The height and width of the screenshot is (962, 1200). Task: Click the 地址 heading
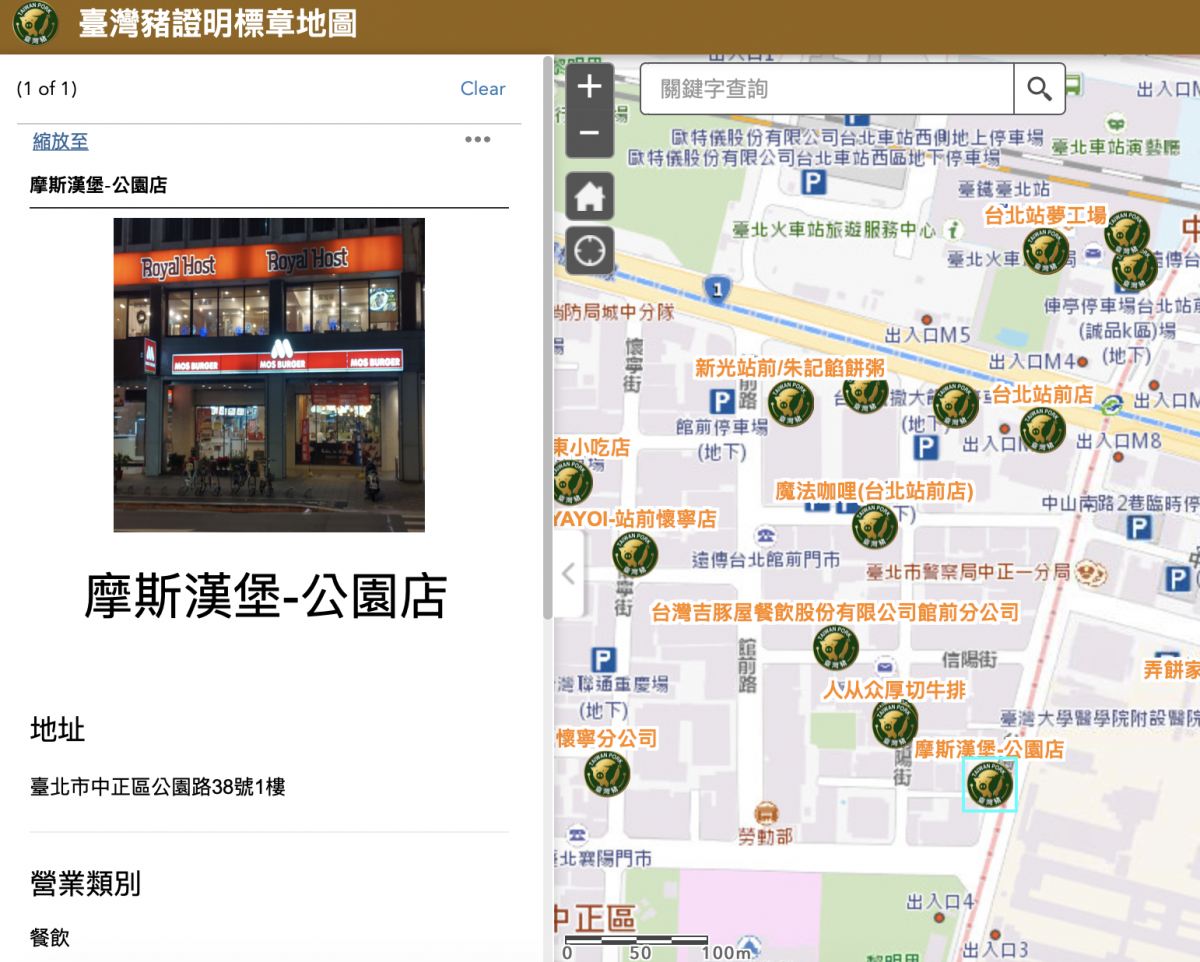coord(58,729)
